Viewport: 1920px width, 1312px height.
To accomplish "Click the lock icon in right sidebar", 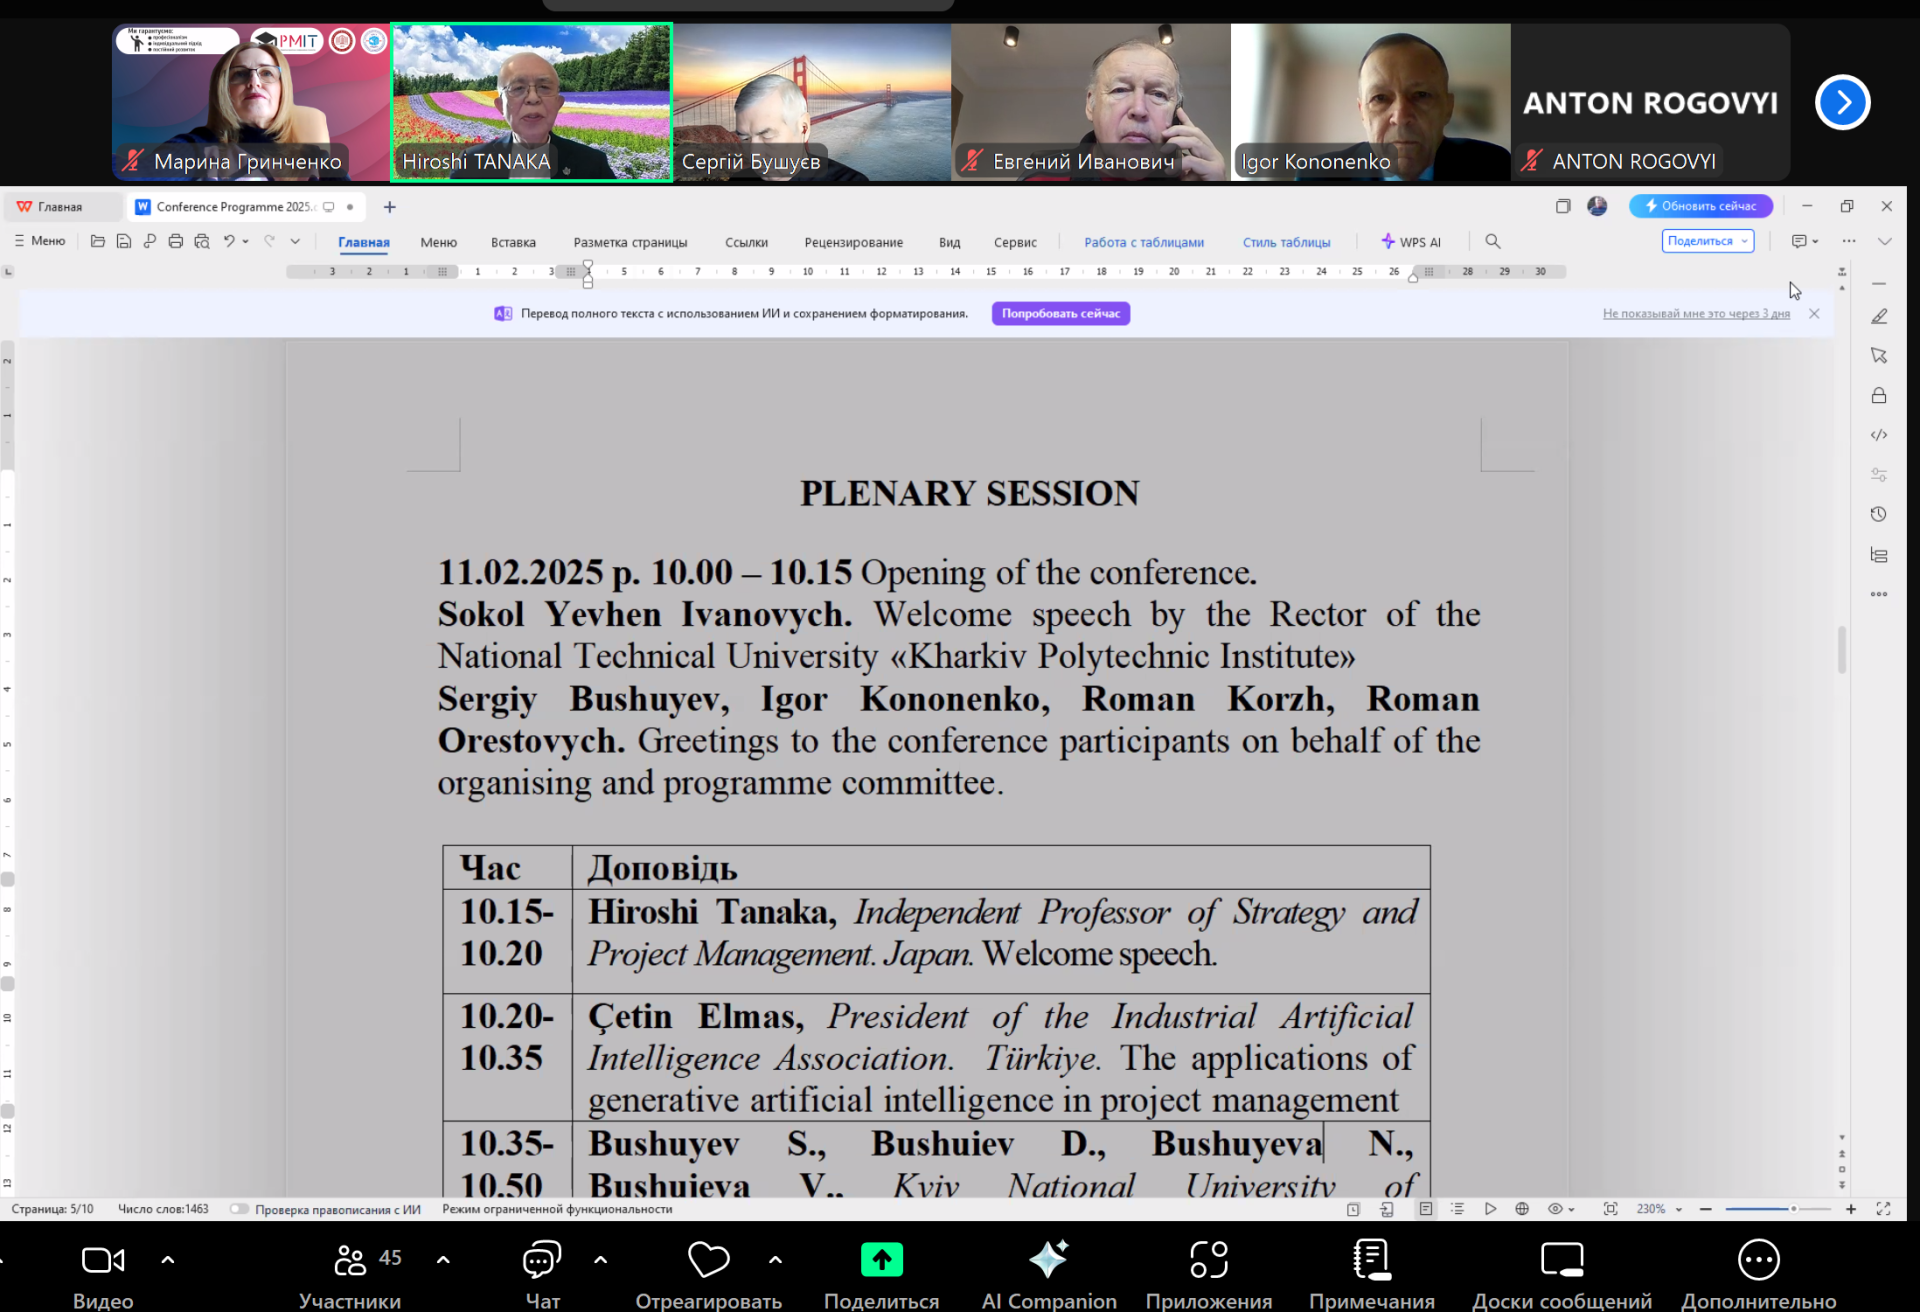I will coord(1879,396).
